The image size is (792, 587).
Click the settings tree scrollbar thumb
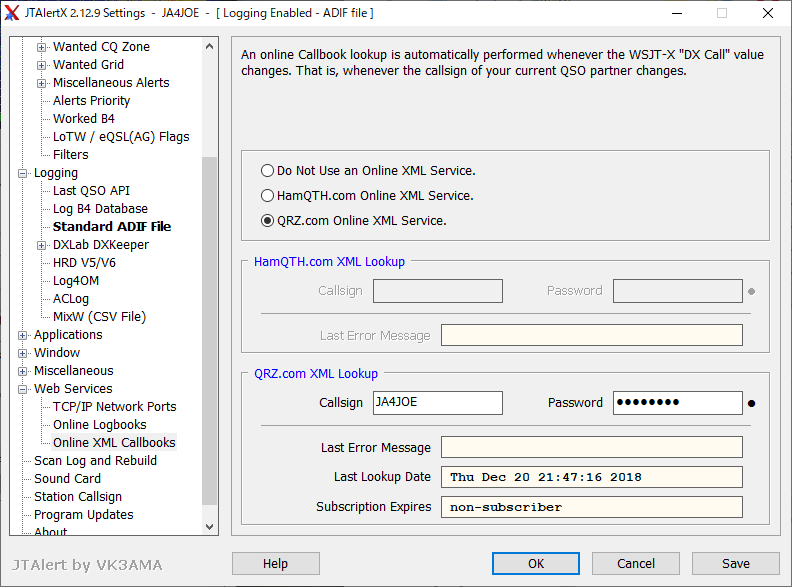210,330
